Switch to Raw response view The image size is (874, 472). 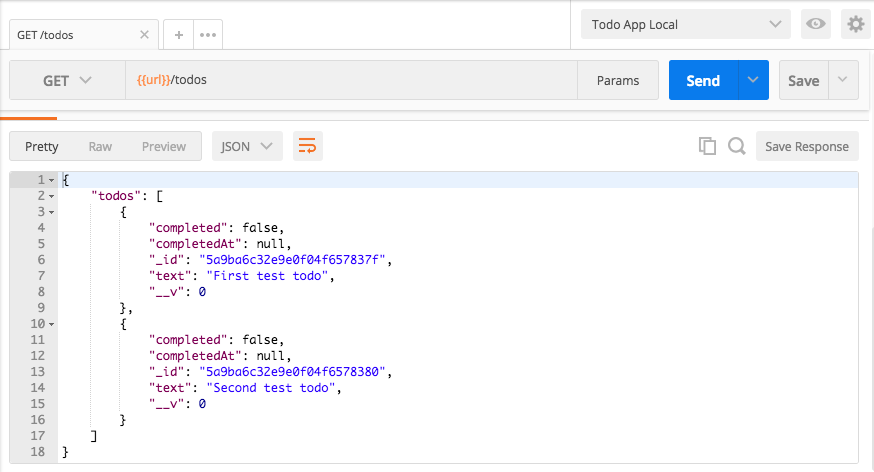(x=100, y=146)
